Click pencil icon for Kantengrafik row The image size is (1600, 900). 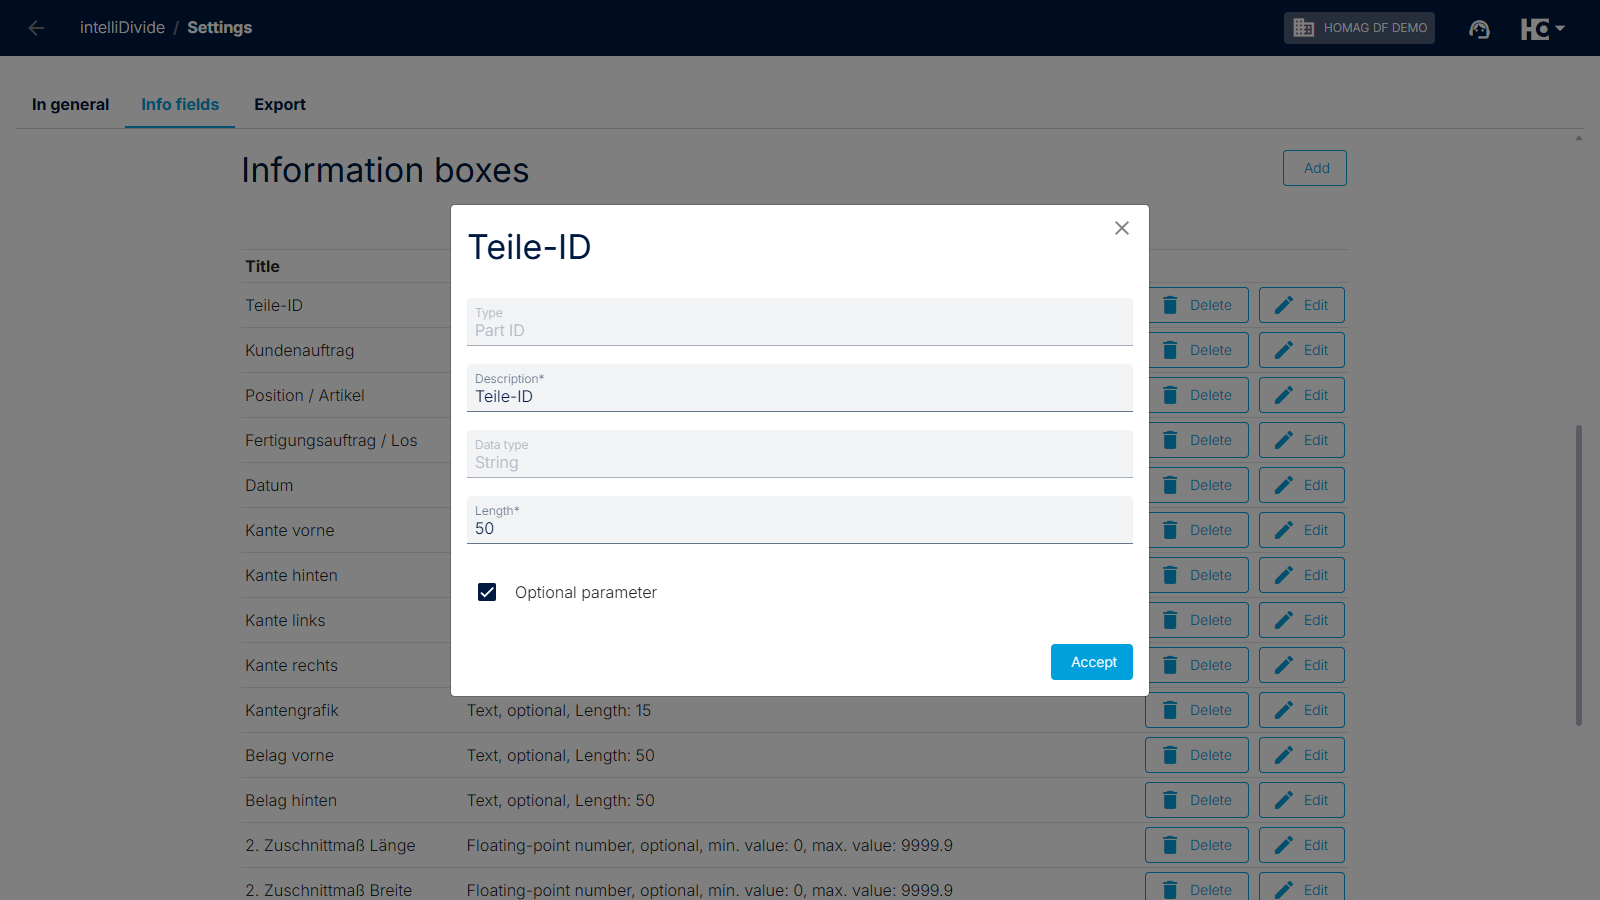[x=1284, y=710]
